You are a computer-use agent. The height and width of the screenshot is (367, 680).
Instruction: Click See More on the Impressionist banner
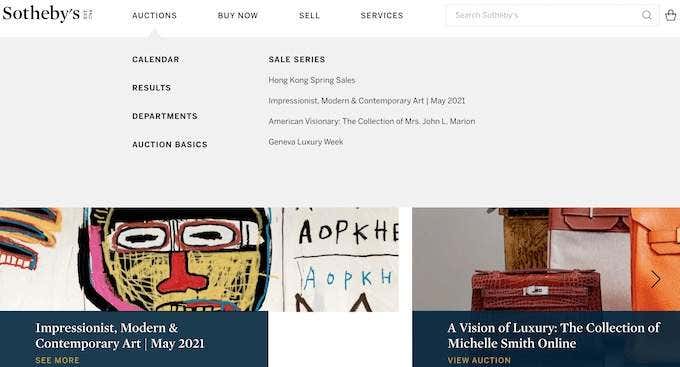click(x=57, y=360)
